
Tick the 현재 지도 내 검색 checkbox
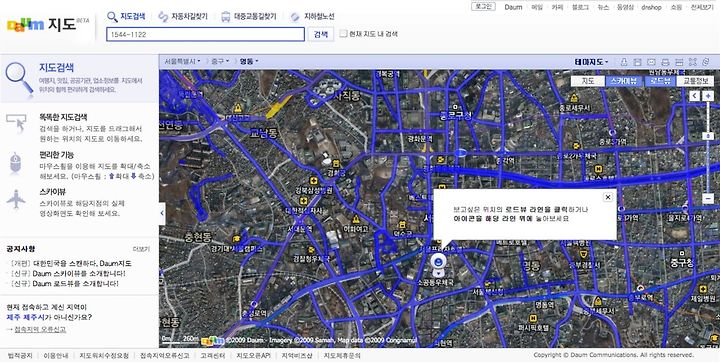343,34
